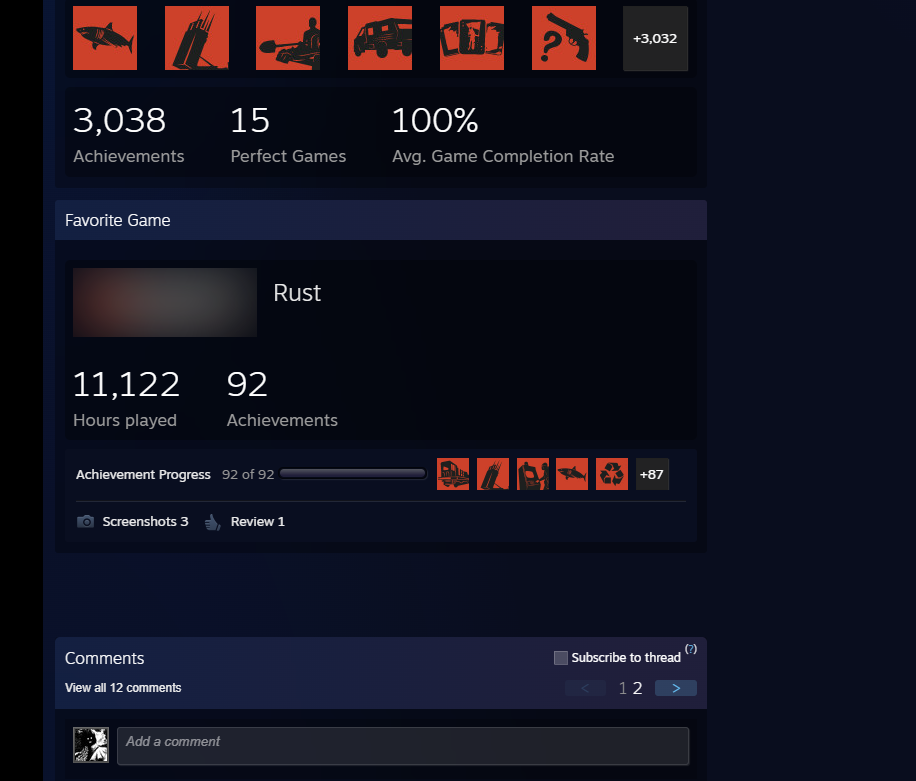
Task: Open the arcade machine achievement icon
Action: tap(533, 474)
